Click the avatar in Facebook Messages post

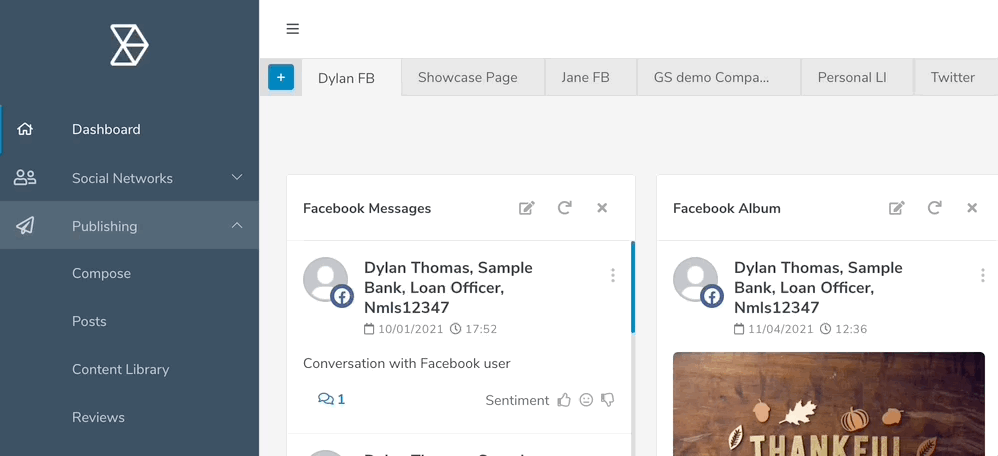coord(326,280)
